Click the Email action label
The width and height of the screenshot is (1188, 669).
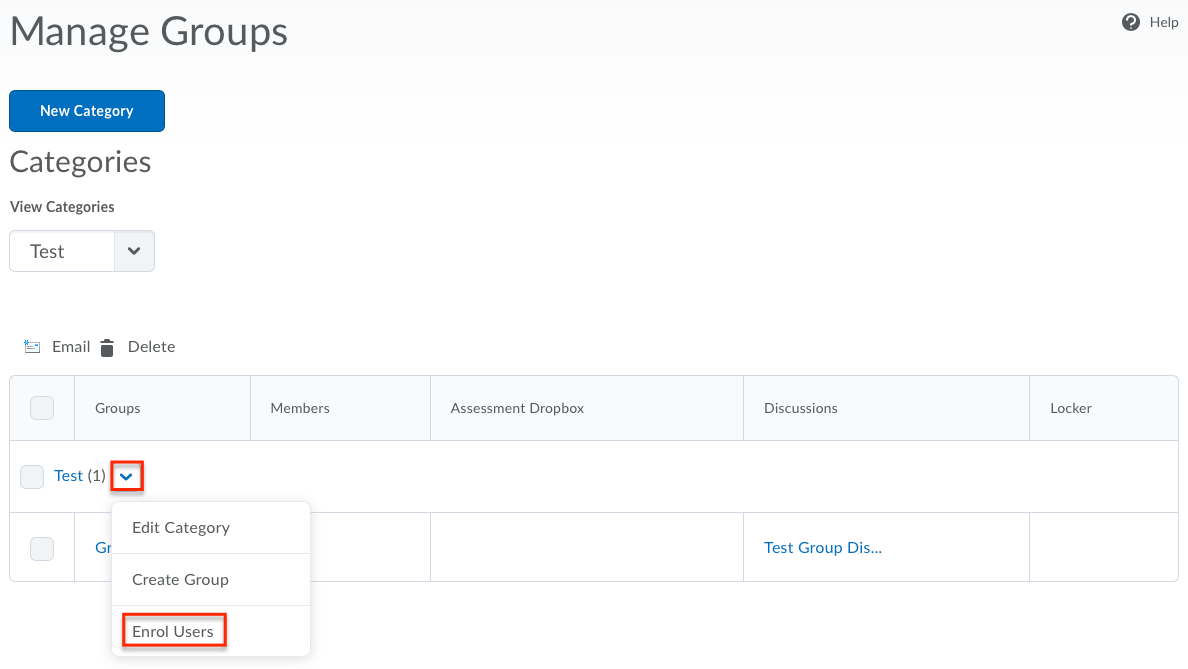pyautogui.click(x=71, y=347)
